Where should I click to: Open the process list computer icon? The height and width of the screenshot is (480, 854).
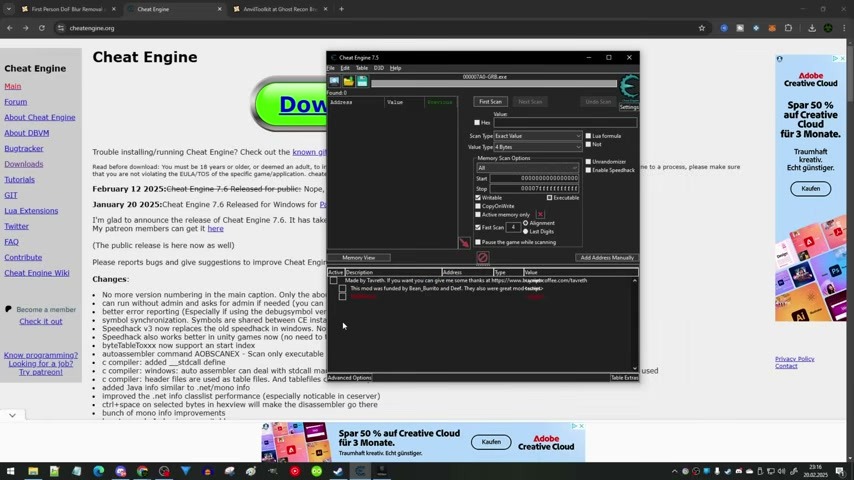tap(334, 82)
